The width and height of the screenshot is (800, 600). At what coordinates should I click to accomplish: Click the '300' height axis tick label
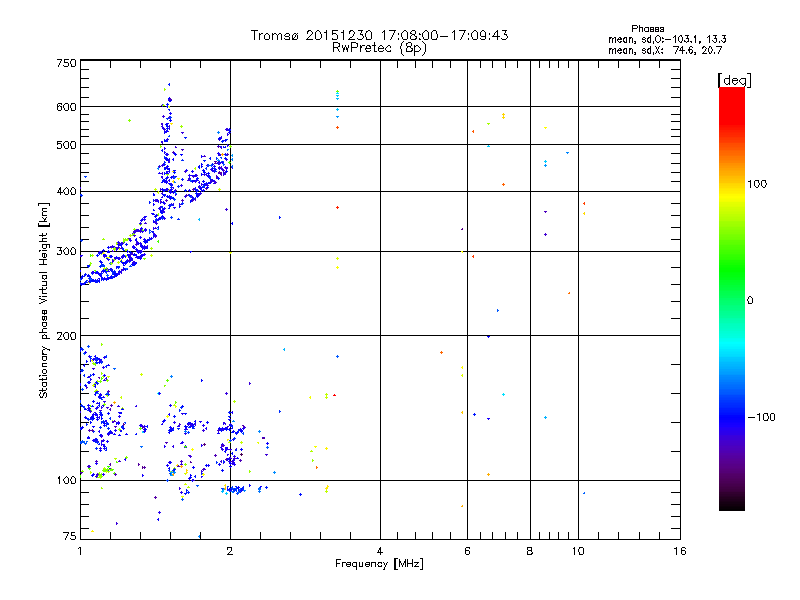coord(66,251)
